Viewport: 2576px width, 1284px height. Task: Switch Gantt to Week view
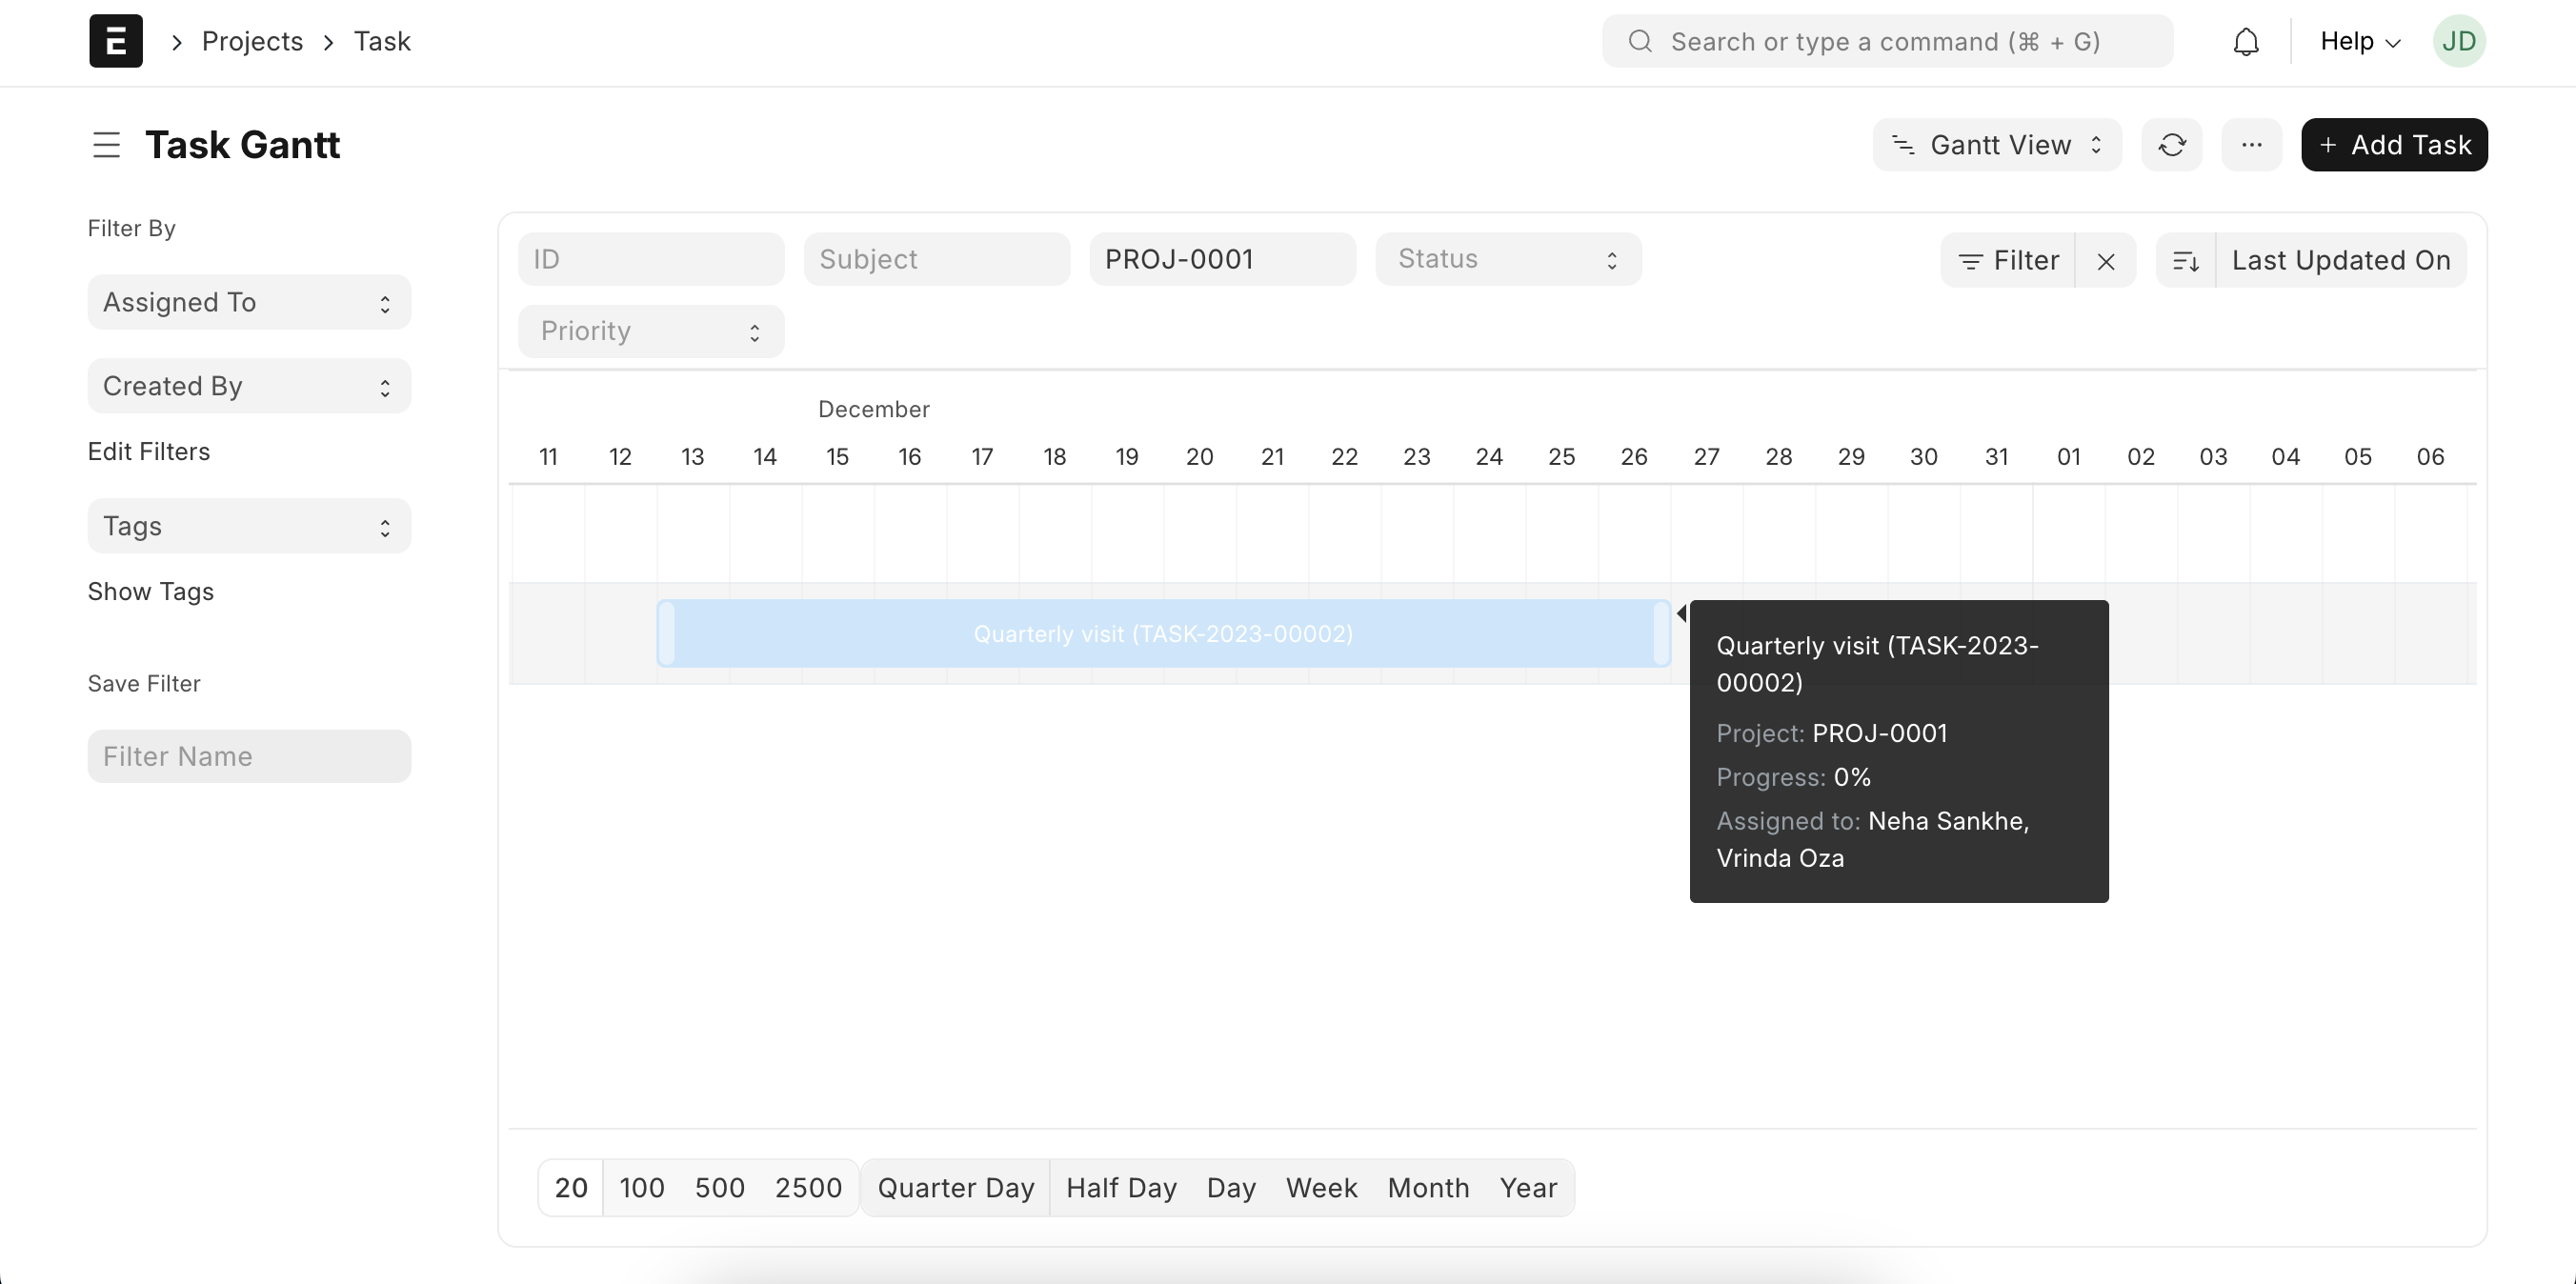1321,1188
